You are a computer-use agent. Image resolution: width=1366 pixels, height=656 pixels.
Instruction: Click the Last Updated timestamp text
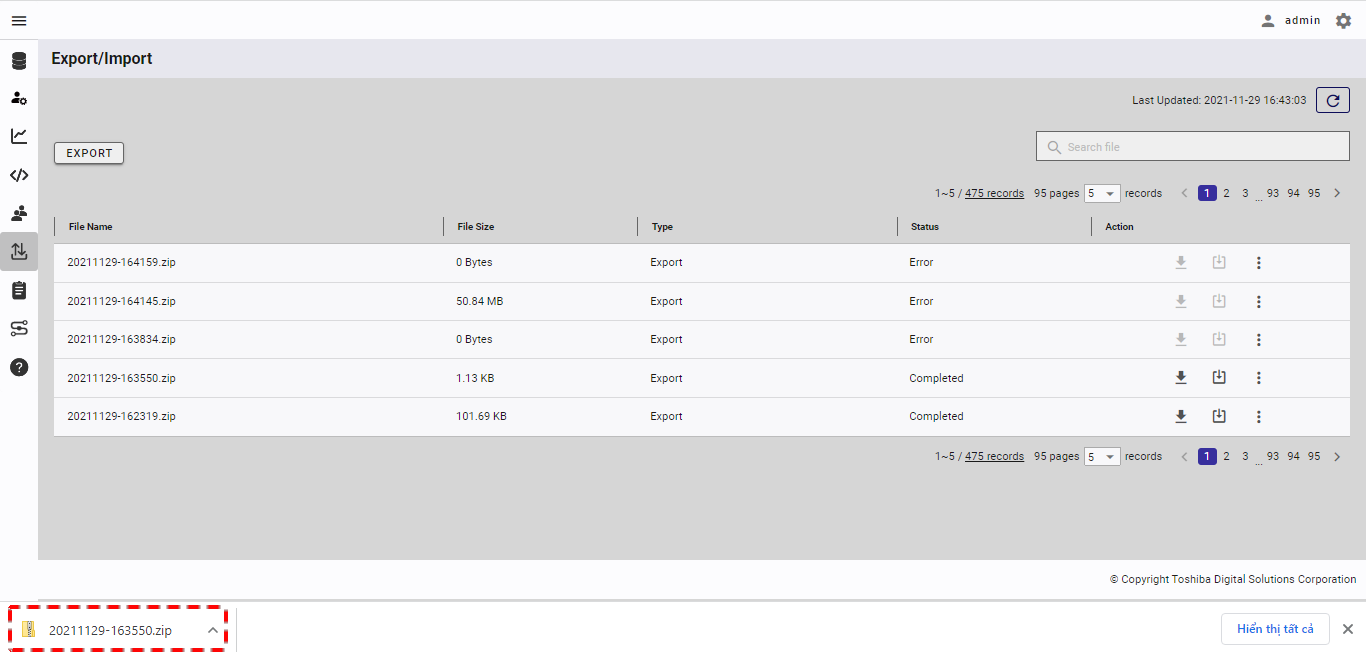click(1219, 100)
